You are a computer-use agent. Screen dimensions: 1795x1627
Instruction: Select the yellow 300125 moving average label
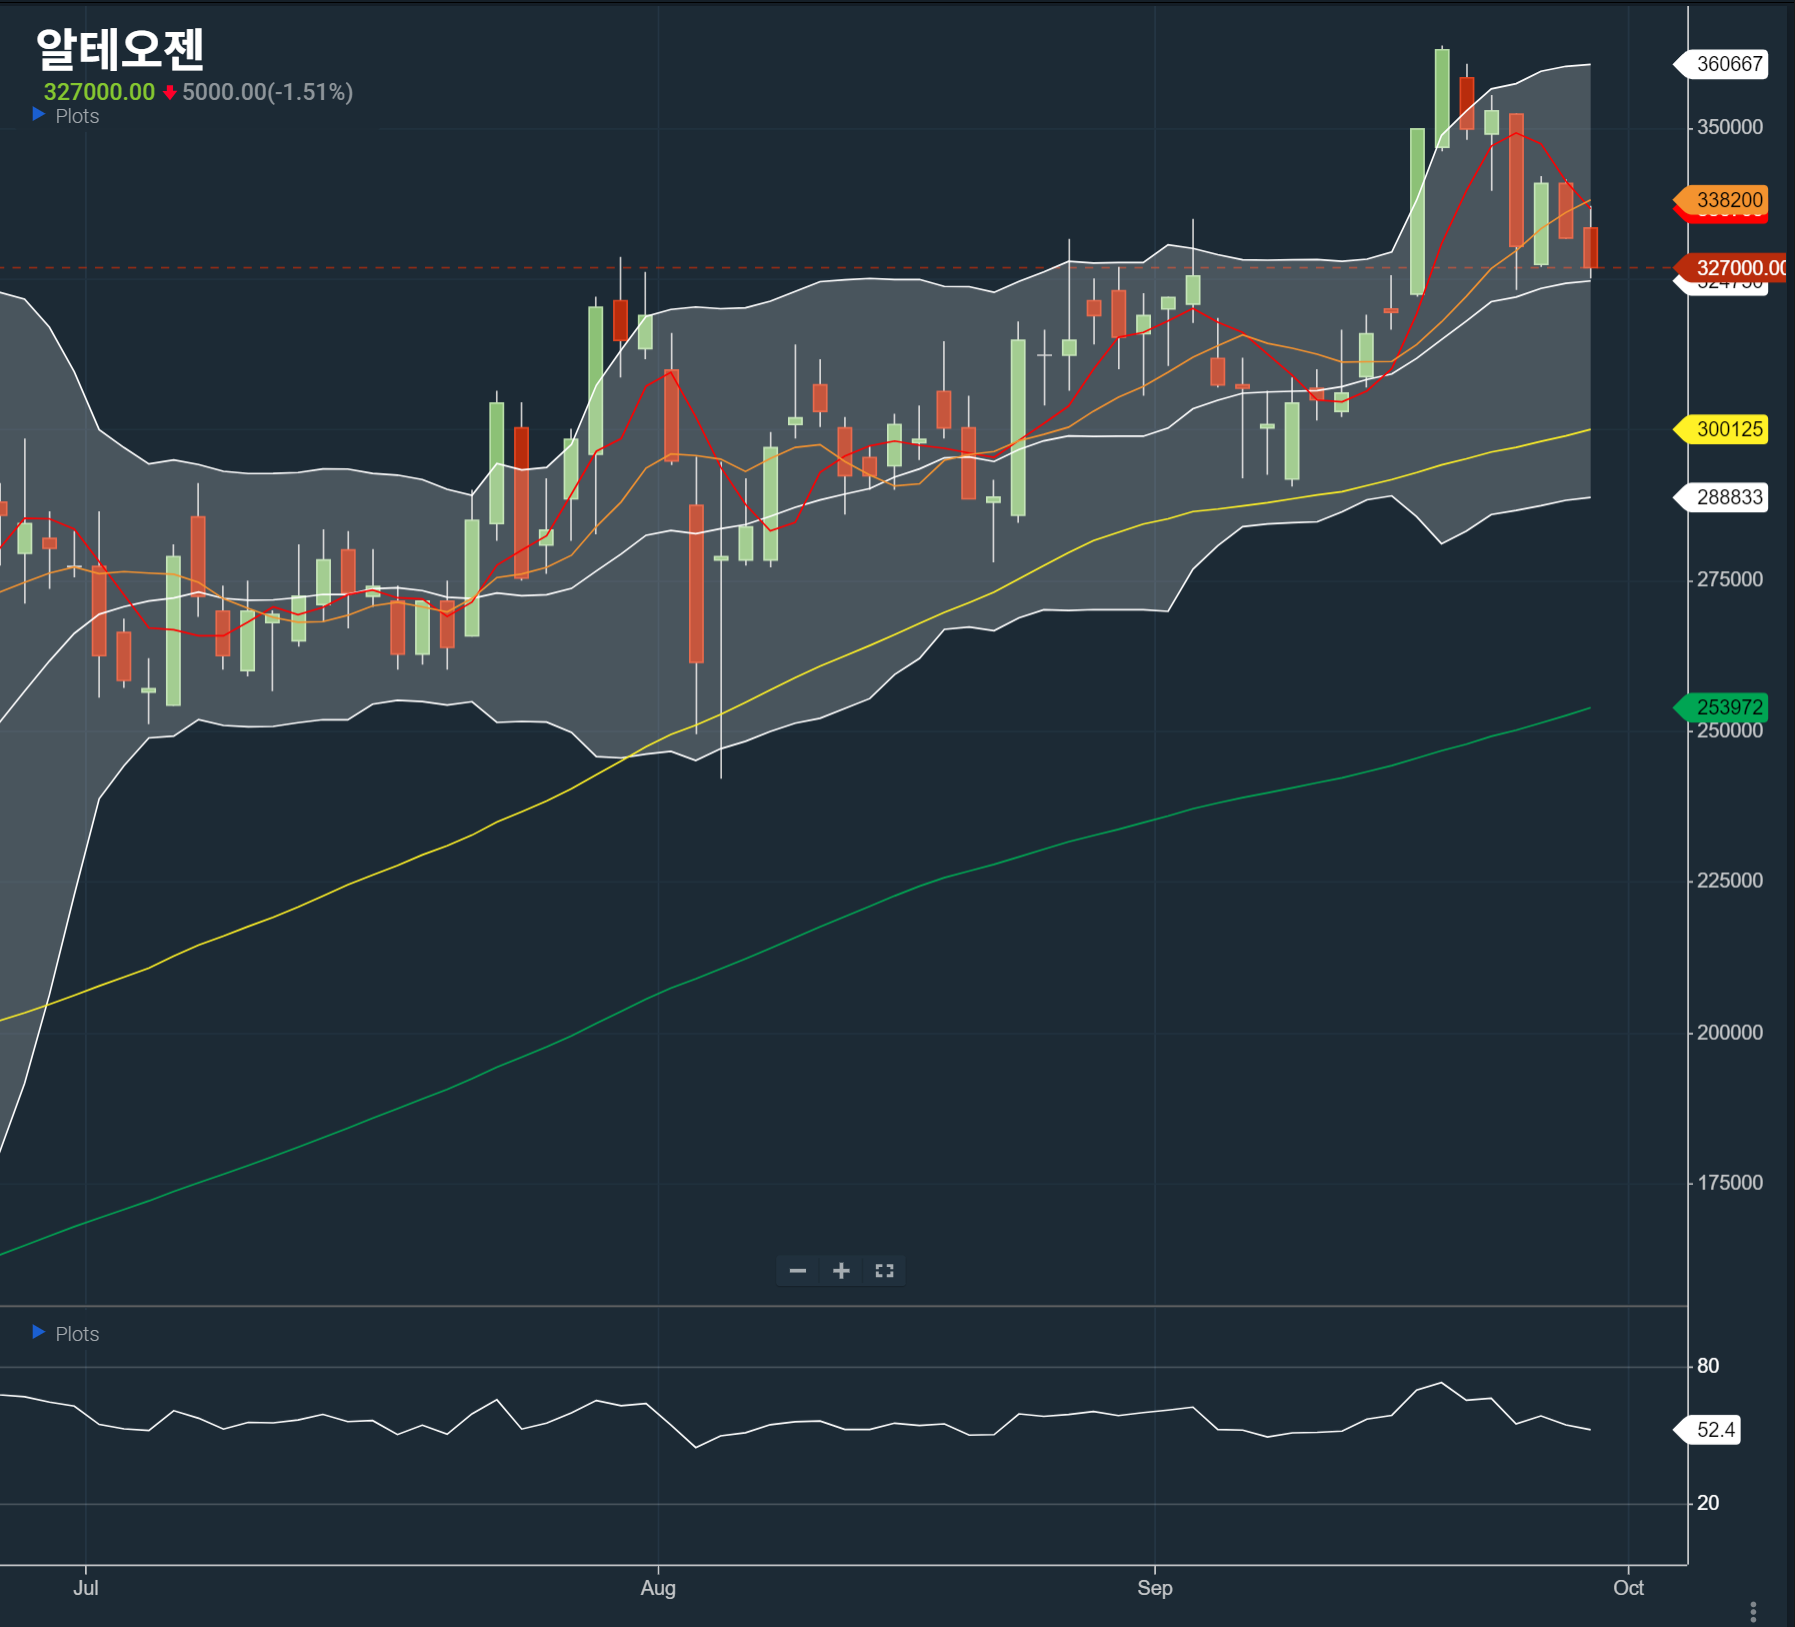pos(1728,429)
